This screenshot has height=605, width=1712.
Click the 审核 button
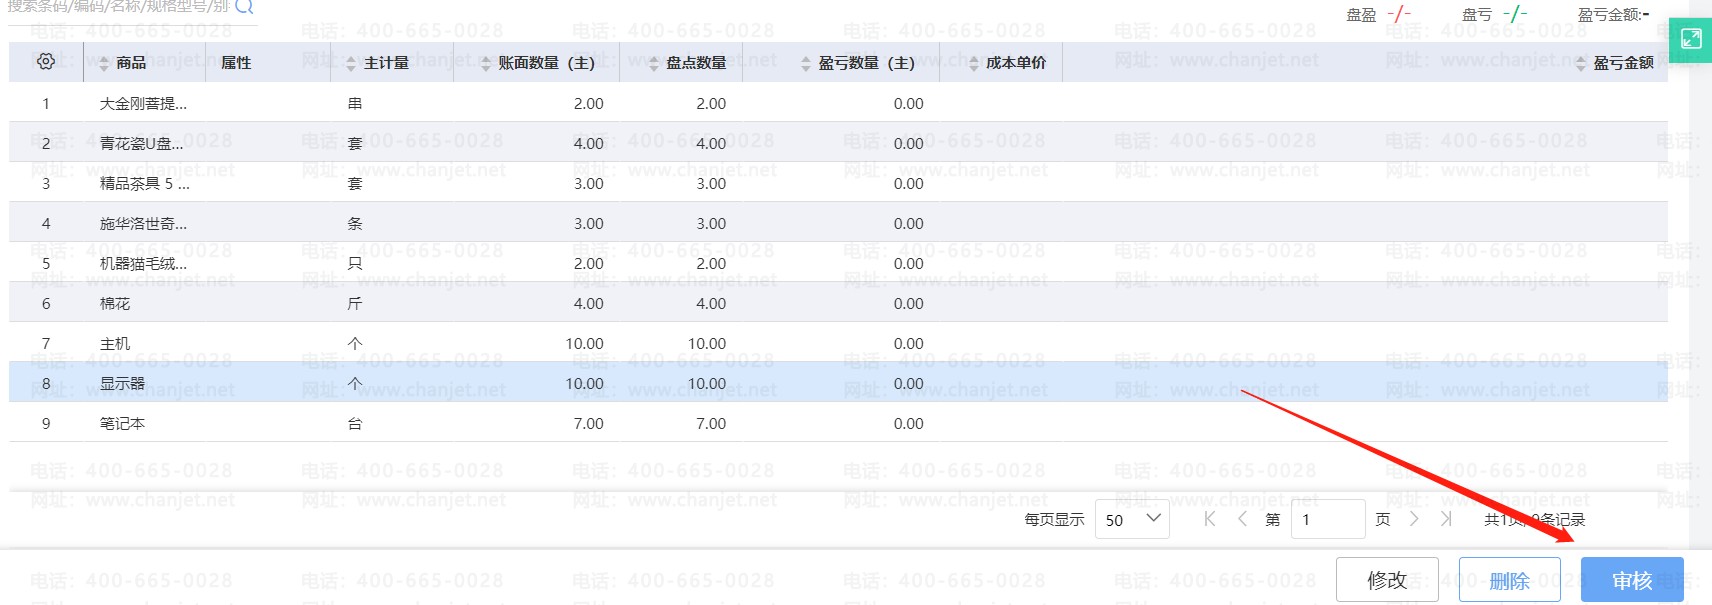pos(1632,580)
